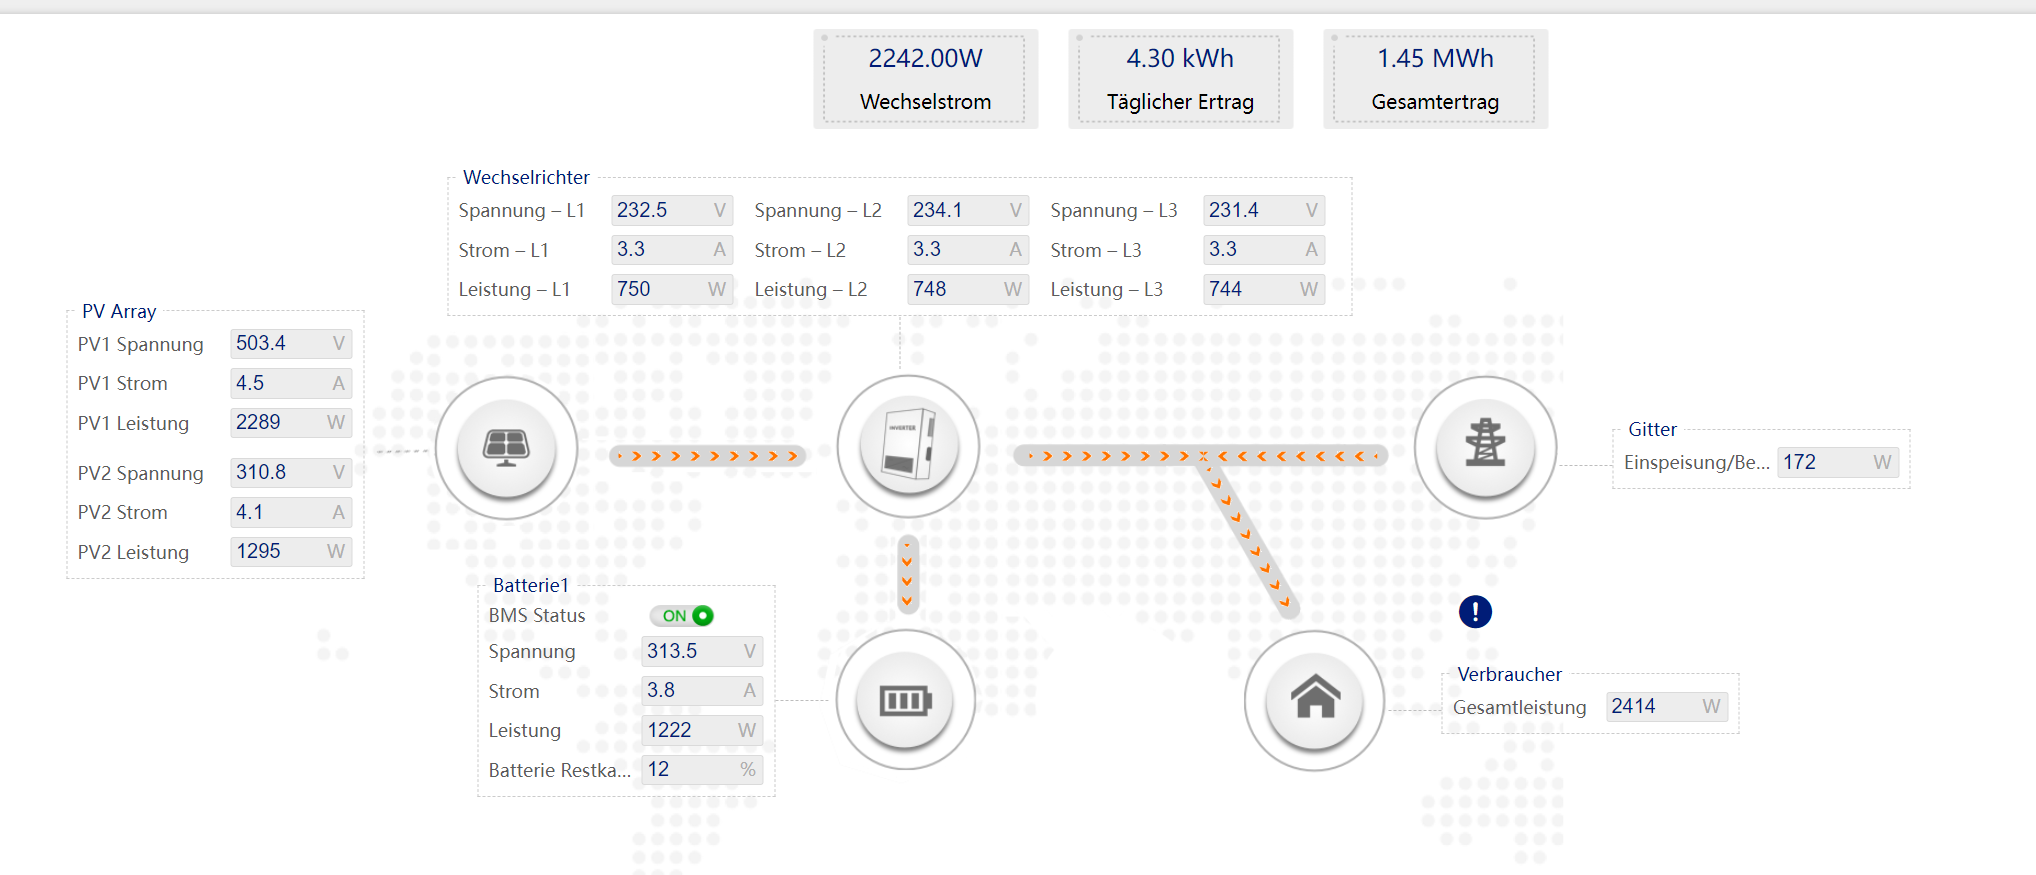Select the PV1 Spannung value 503.4

pos(291,343)
